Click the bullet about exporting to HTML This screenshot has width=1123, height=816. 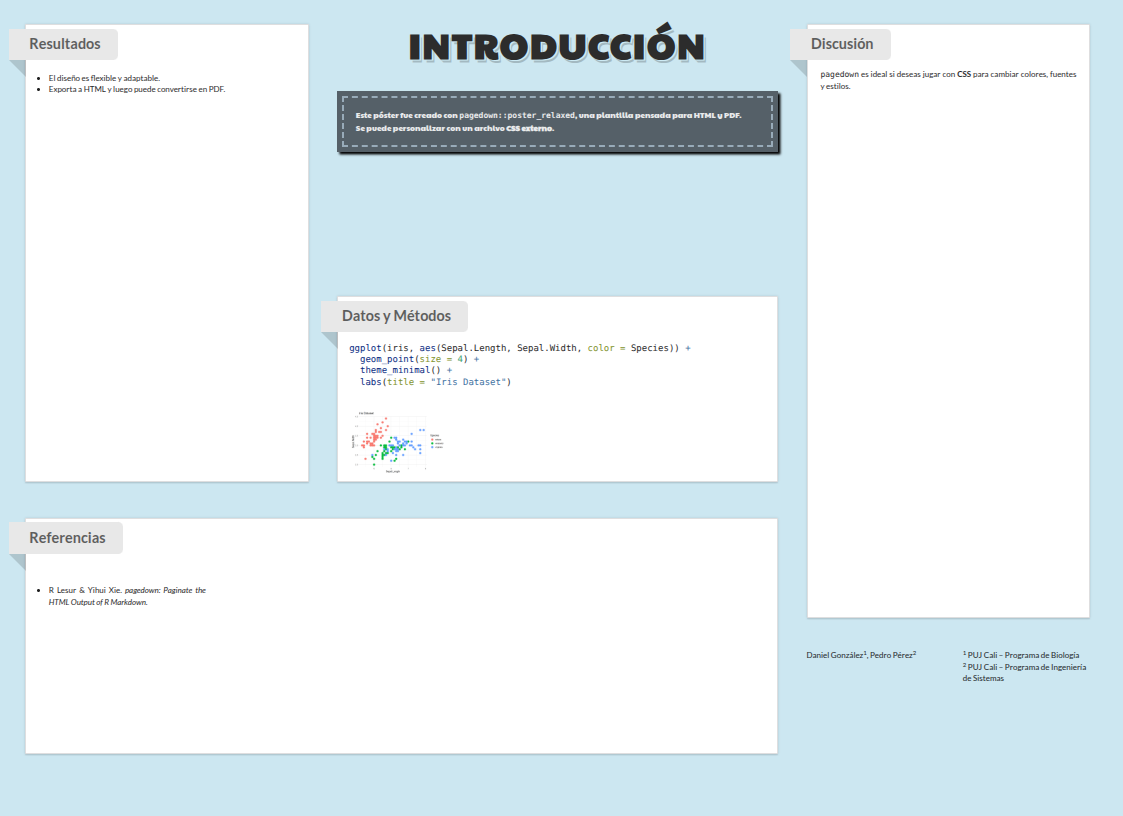[136, 89]
